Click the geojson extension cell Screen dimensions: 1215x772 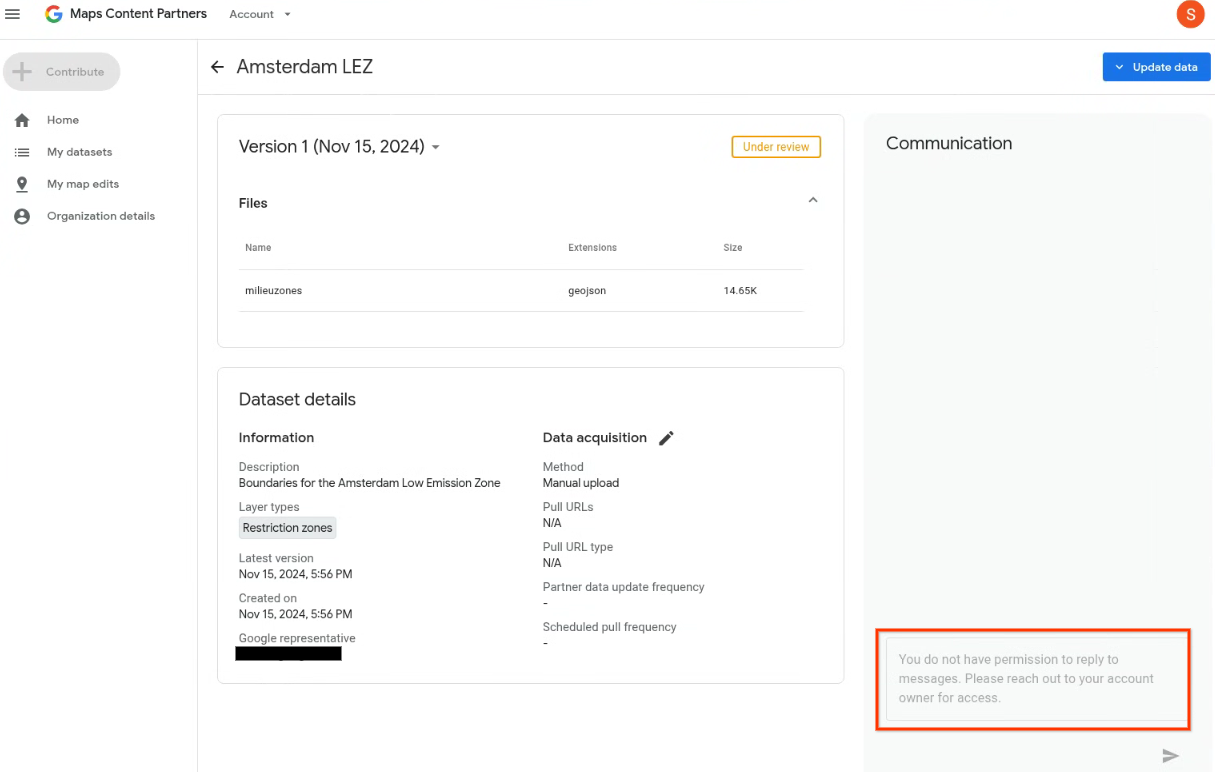coord(587,290)
